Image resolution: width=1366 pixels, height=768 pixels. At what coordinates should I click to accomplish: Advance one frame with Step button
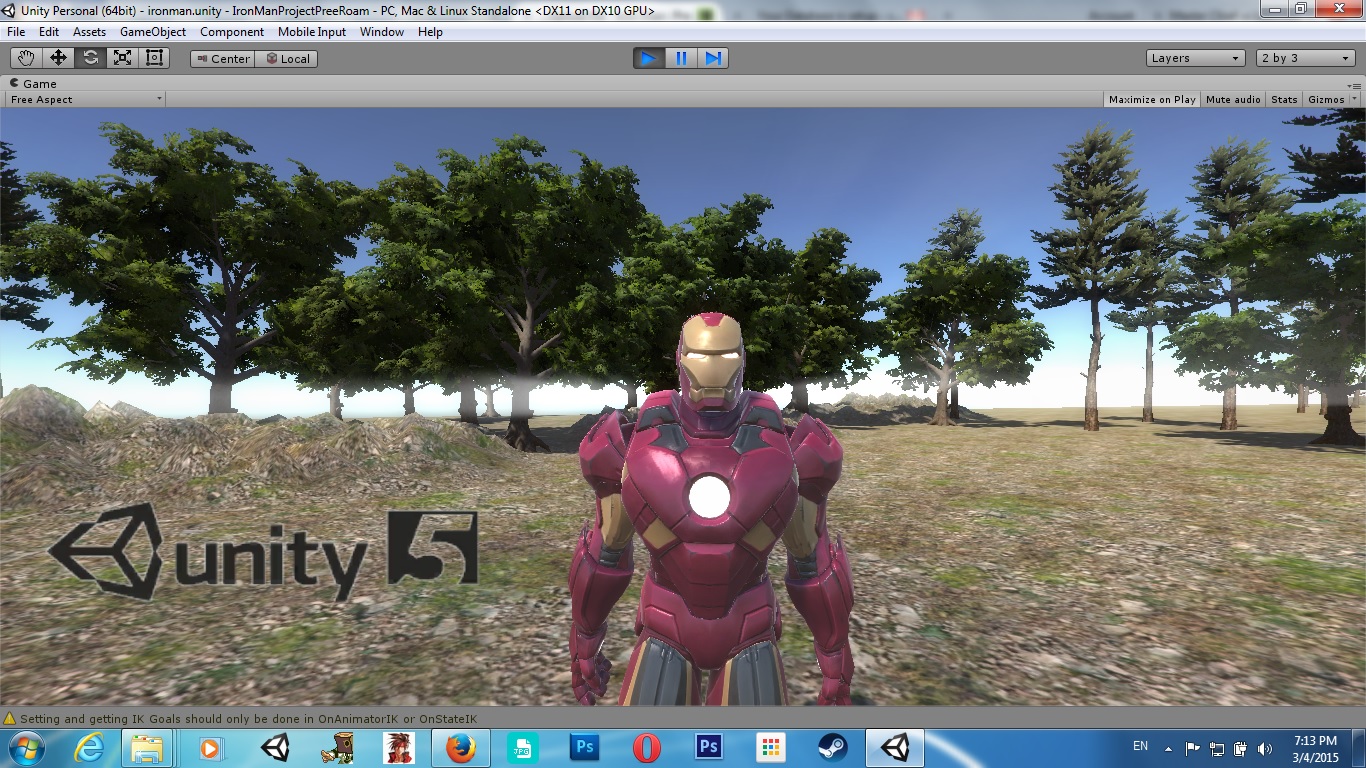[713, 58]
